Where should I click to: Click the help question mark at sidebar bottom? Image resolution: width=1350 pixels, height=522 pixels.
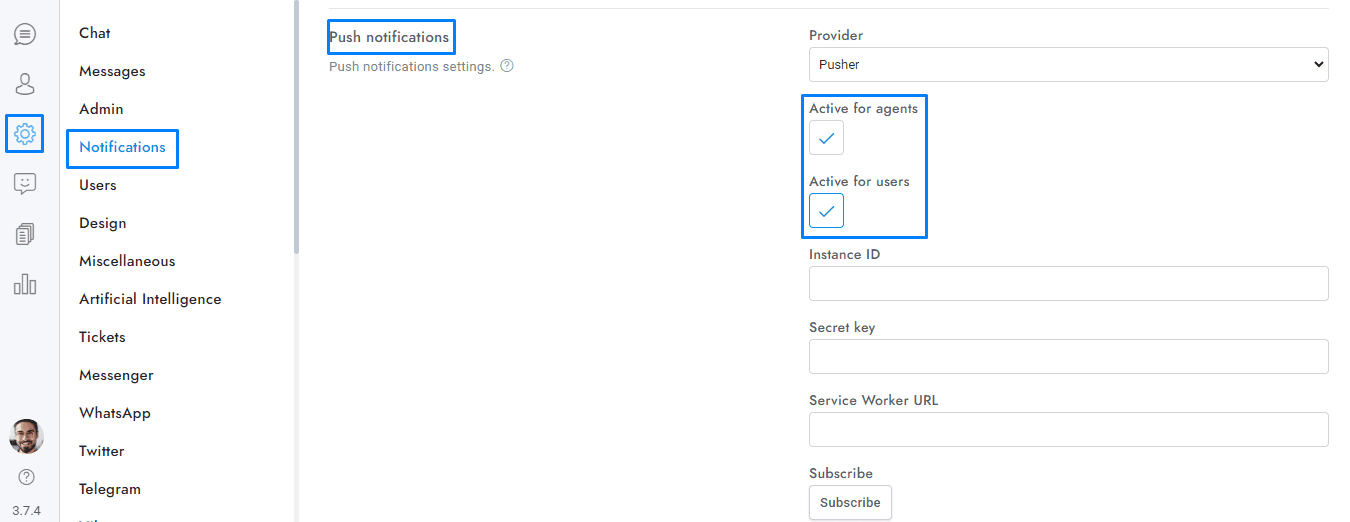(x=27, y=477)
